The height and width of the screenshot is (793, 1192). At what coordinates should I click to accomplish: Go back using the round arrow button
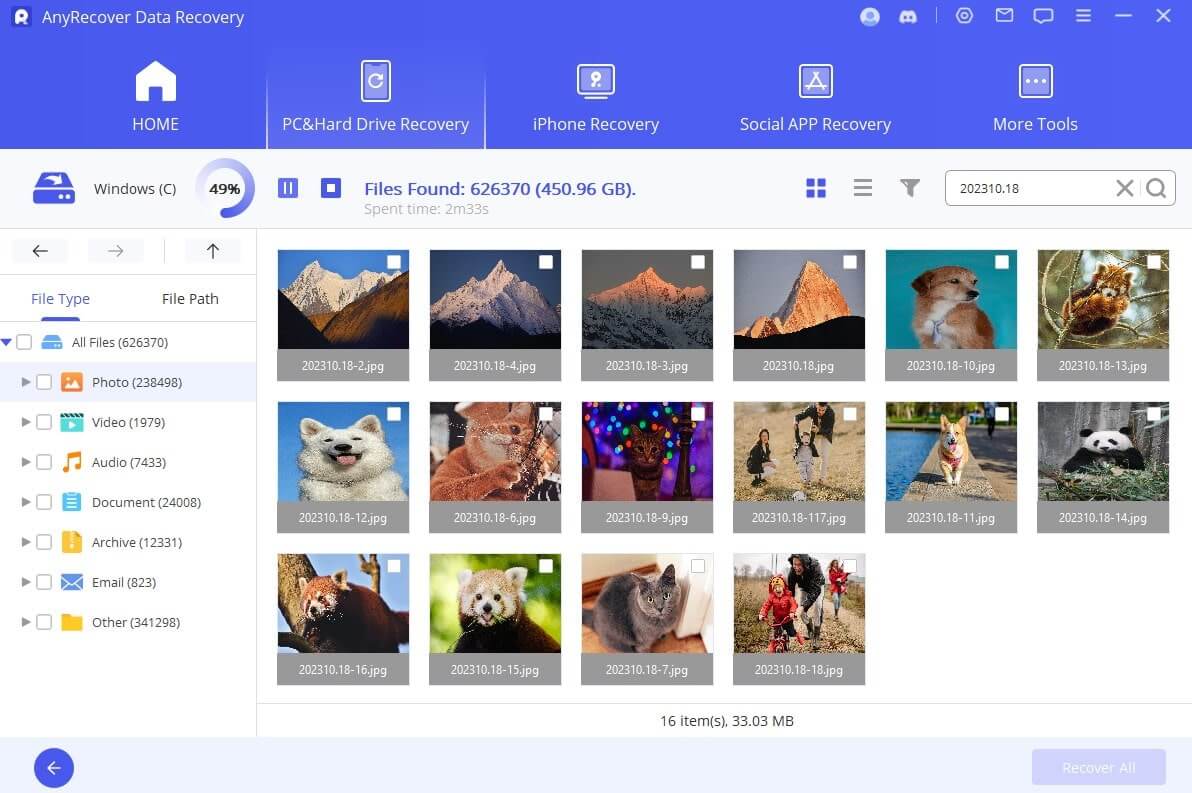click(54, 767)
